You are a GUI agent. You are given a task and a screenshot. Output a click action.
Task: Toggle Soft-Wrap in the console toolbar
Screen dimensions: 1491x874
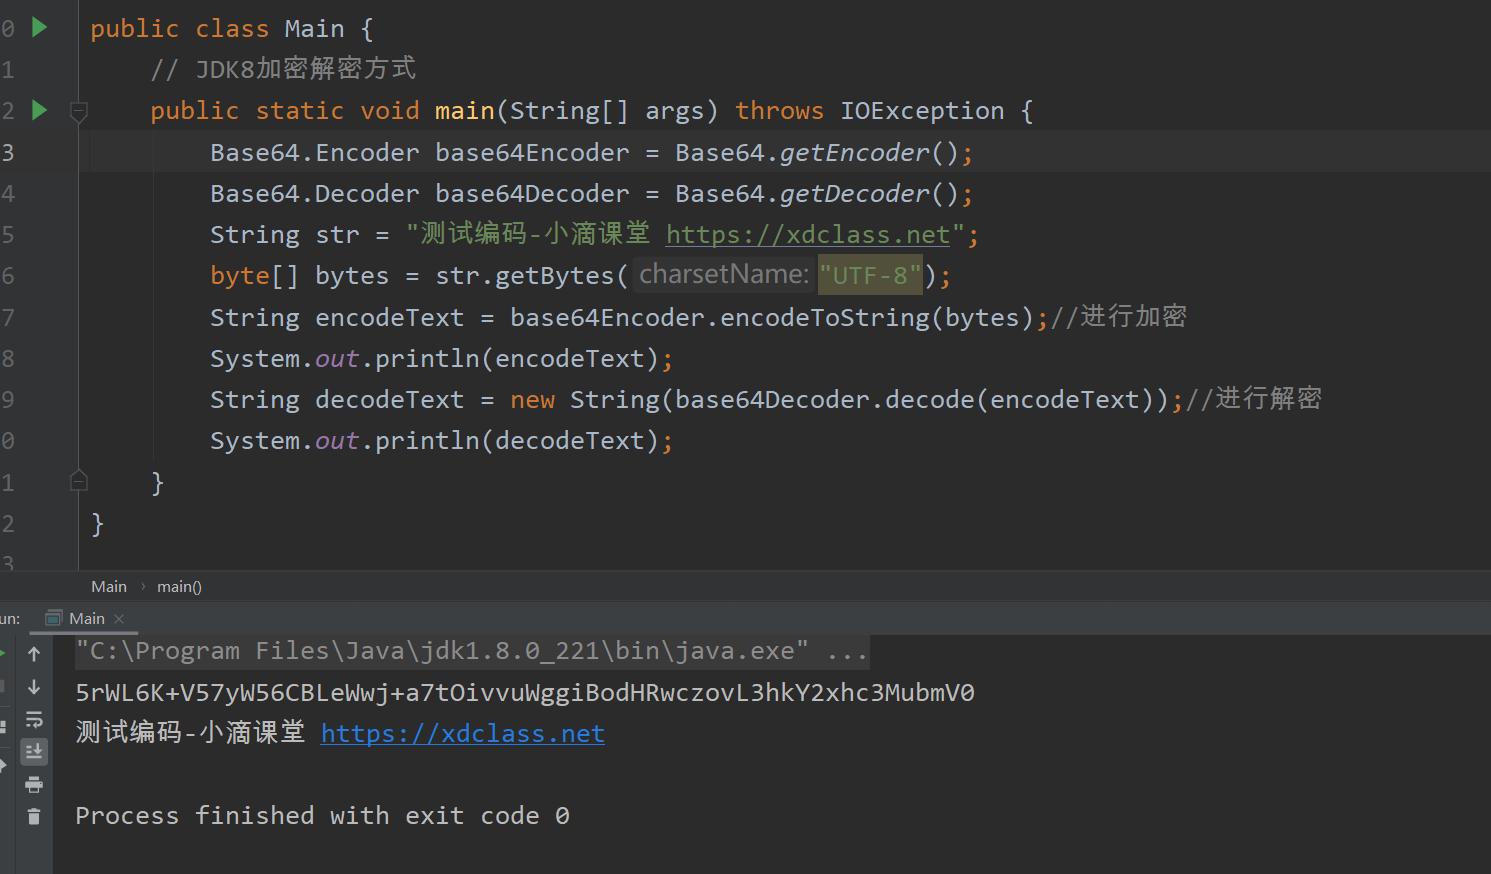point(34,719)
